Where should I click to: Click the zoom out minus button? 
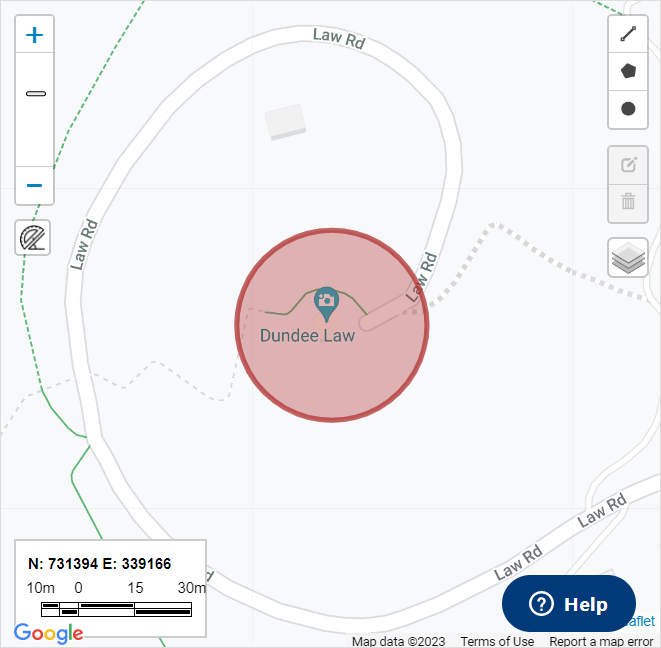pos(34,185)
